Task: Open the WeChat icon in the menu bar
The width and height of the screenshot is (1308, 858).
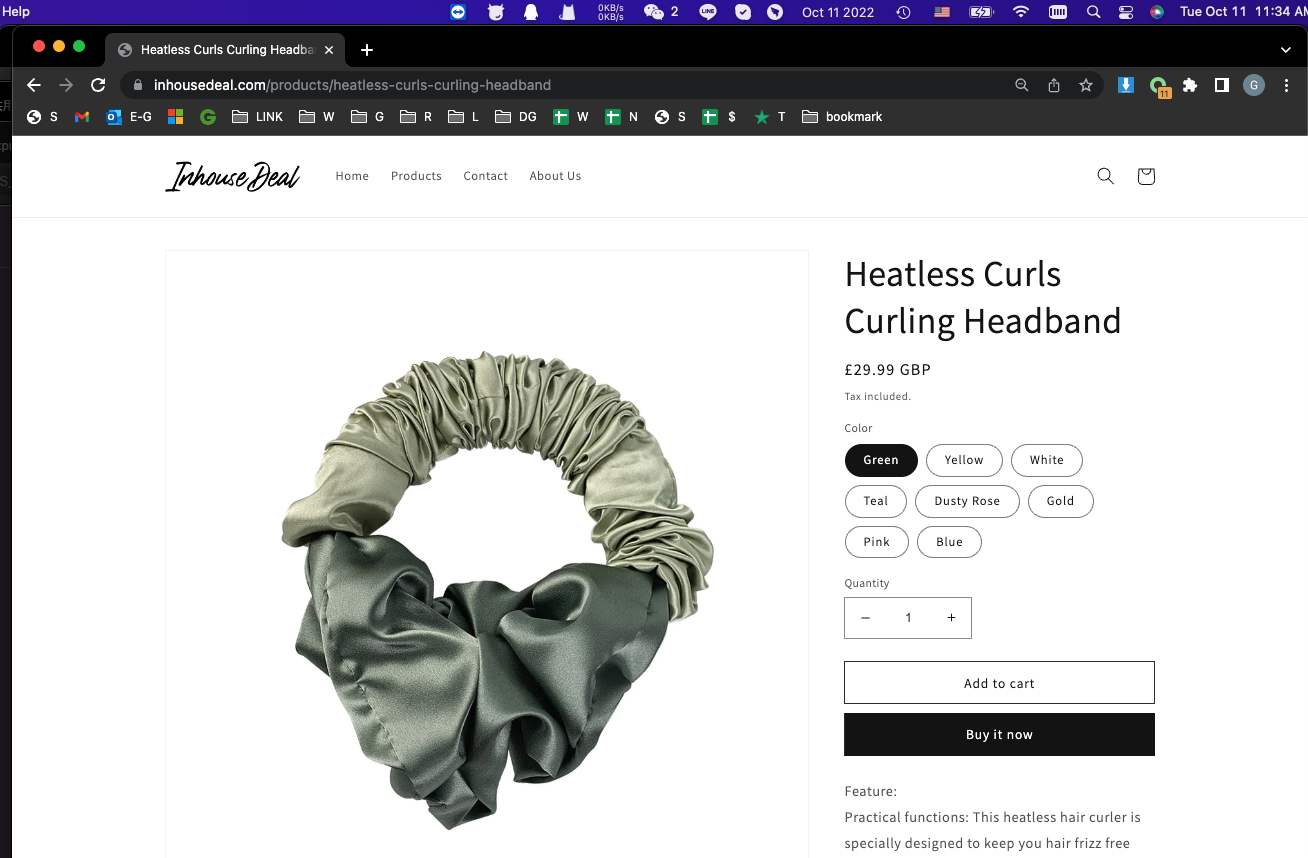Action: coord(660,12)
